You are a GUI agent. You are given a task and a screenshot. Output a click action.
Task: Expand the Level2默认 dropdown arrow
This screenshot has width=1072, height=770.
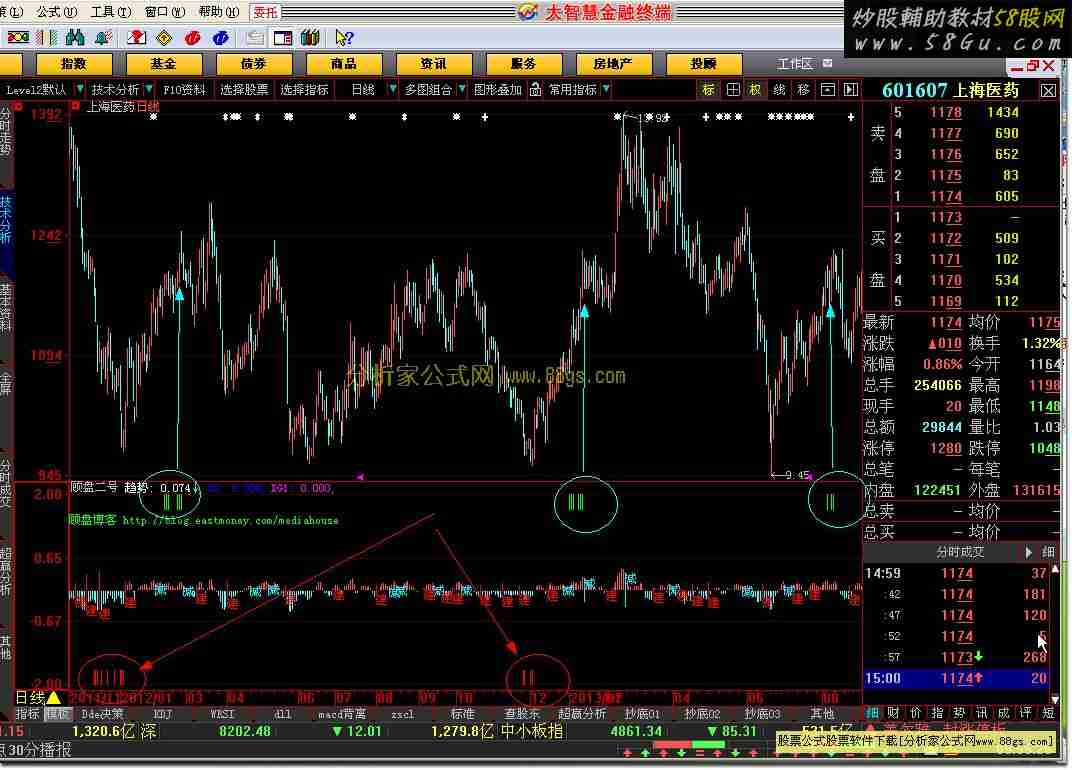(x=80, y=90)
